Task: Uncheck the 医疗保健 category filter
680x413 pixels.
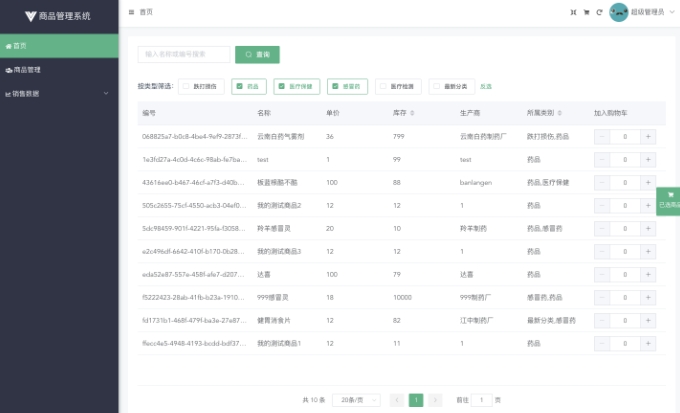Action: click(x=297, y=86)
